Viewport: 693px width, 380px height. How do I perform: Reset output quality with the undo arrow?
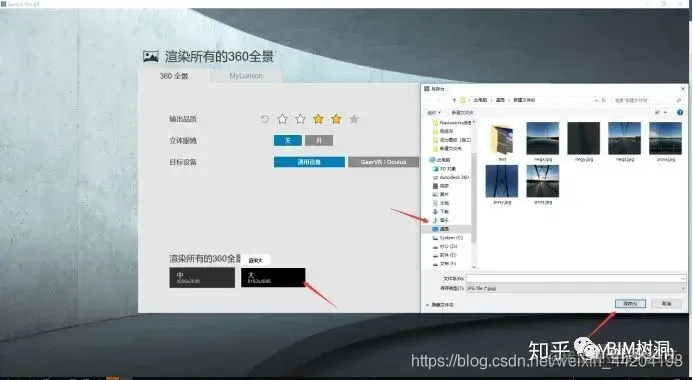(x=265, y=119)
